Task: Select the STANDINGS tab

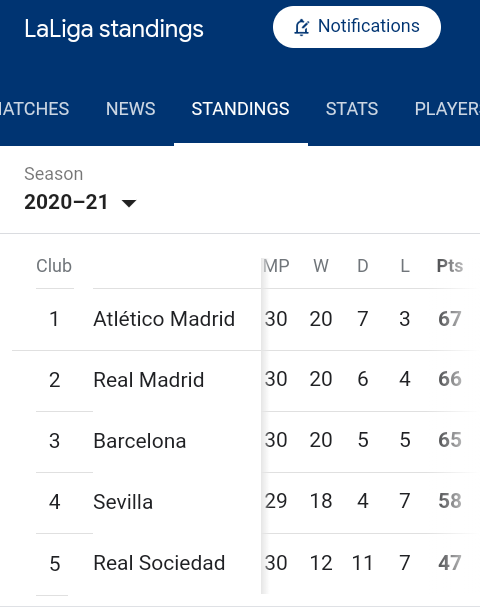Action: click(x=240, y=109)
